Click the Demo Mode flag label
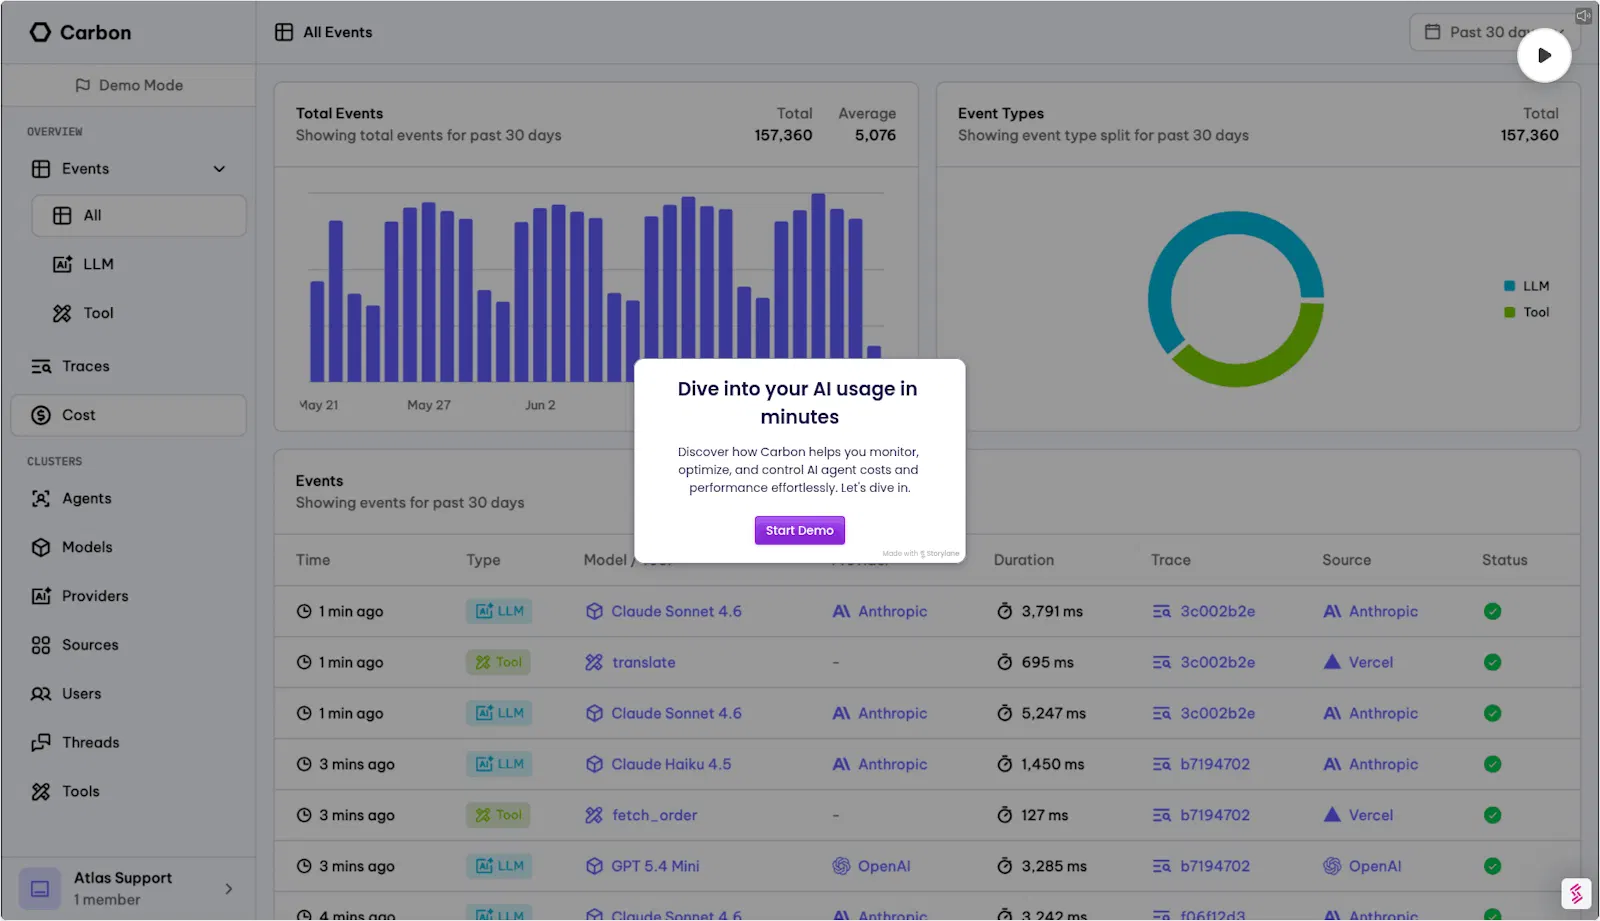Screen dimensions: 1600x921 tap(129, 85)
